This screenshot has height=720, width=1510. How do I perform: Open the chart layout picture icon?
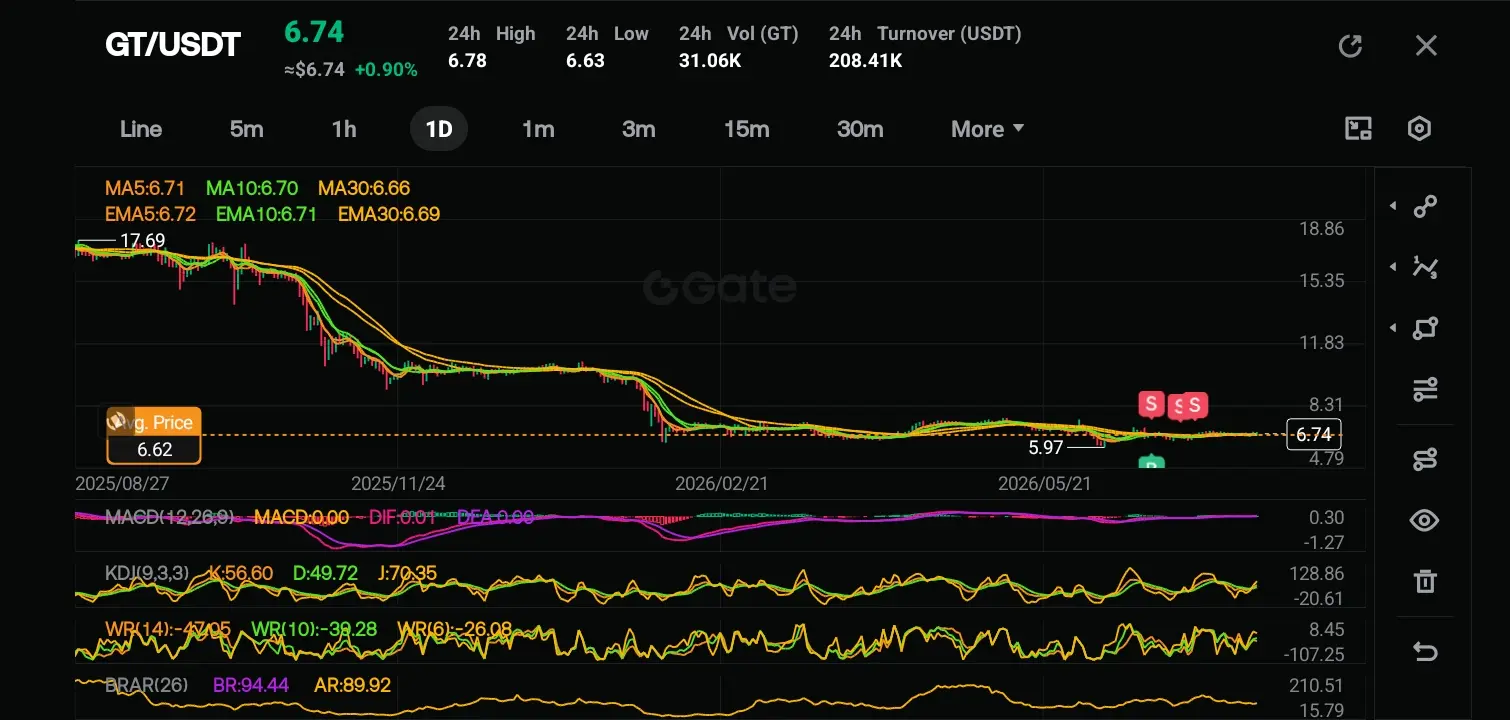1358,128
